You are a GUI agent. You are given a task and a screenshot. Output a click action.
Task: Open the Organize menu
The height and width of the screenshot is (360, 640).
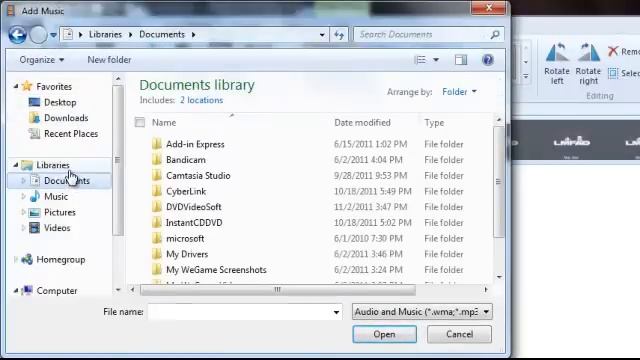[42, 60]
